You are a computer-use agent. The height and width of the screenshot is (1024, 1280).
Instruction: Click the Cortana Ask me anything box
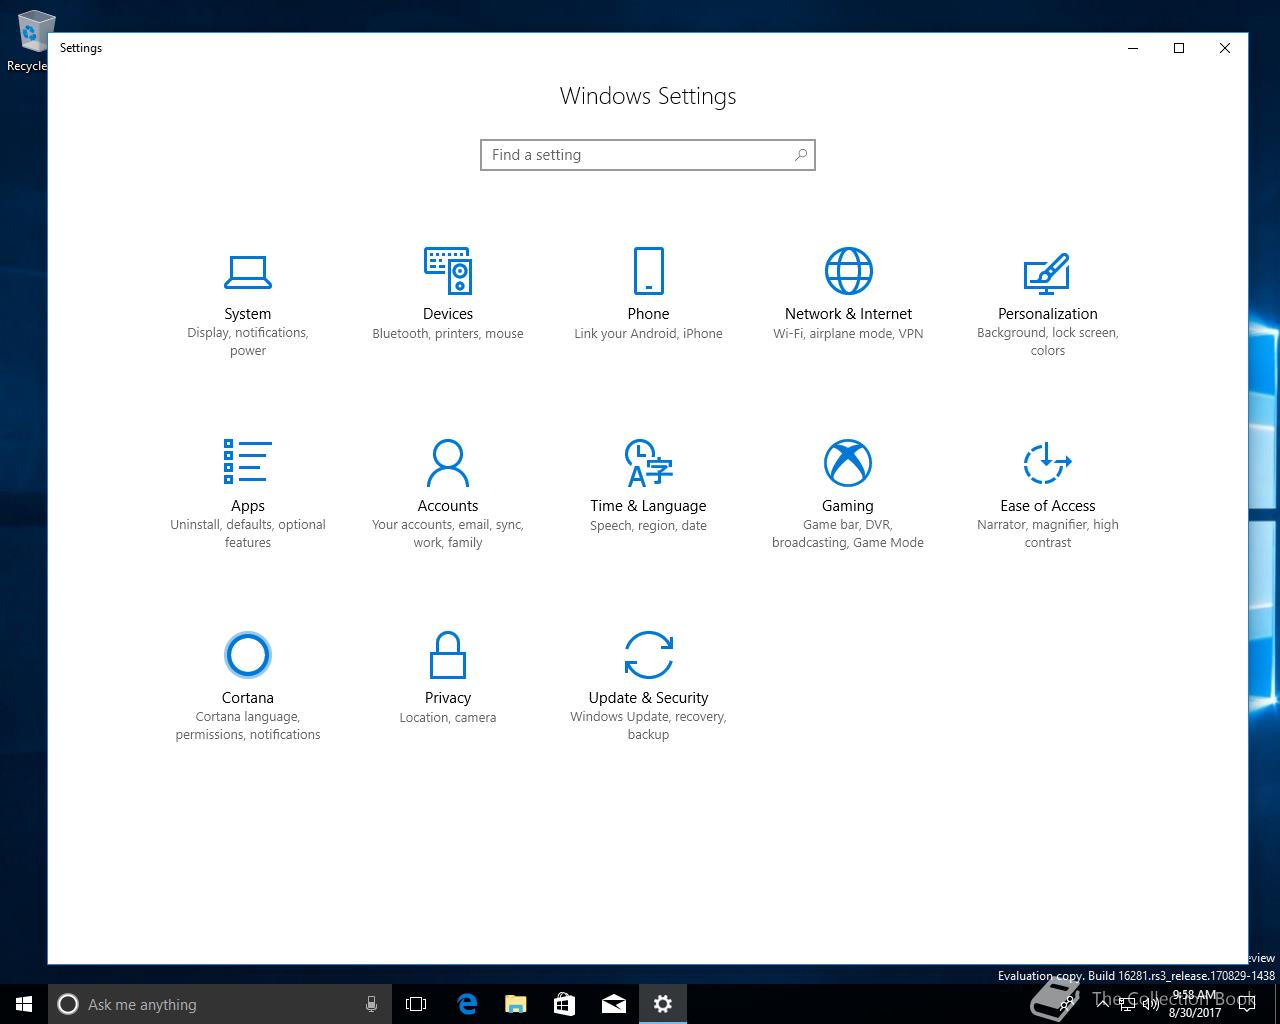218,1004
